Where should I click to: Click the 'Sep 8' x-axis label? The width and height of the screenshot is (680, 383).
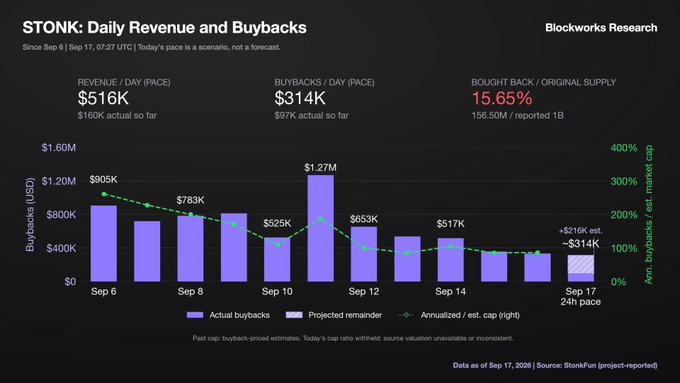tap(190, 291)
